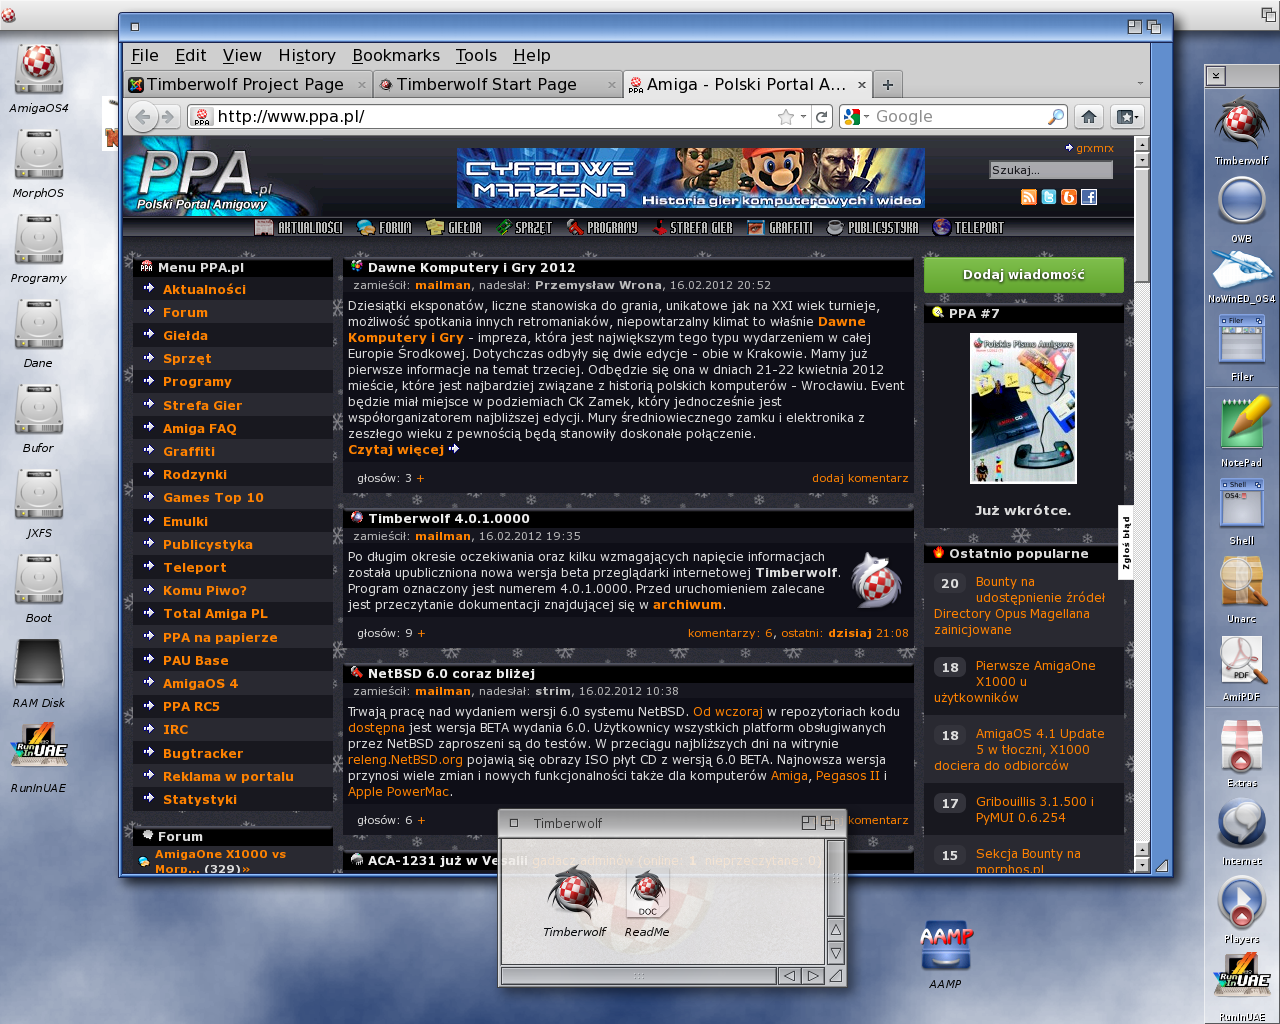This screenshot has width=1280, height=1024.
Task: Click the Timberwolf drawer horizontal scrollbar
Action: pyautogui.click(x=638, y=976)
